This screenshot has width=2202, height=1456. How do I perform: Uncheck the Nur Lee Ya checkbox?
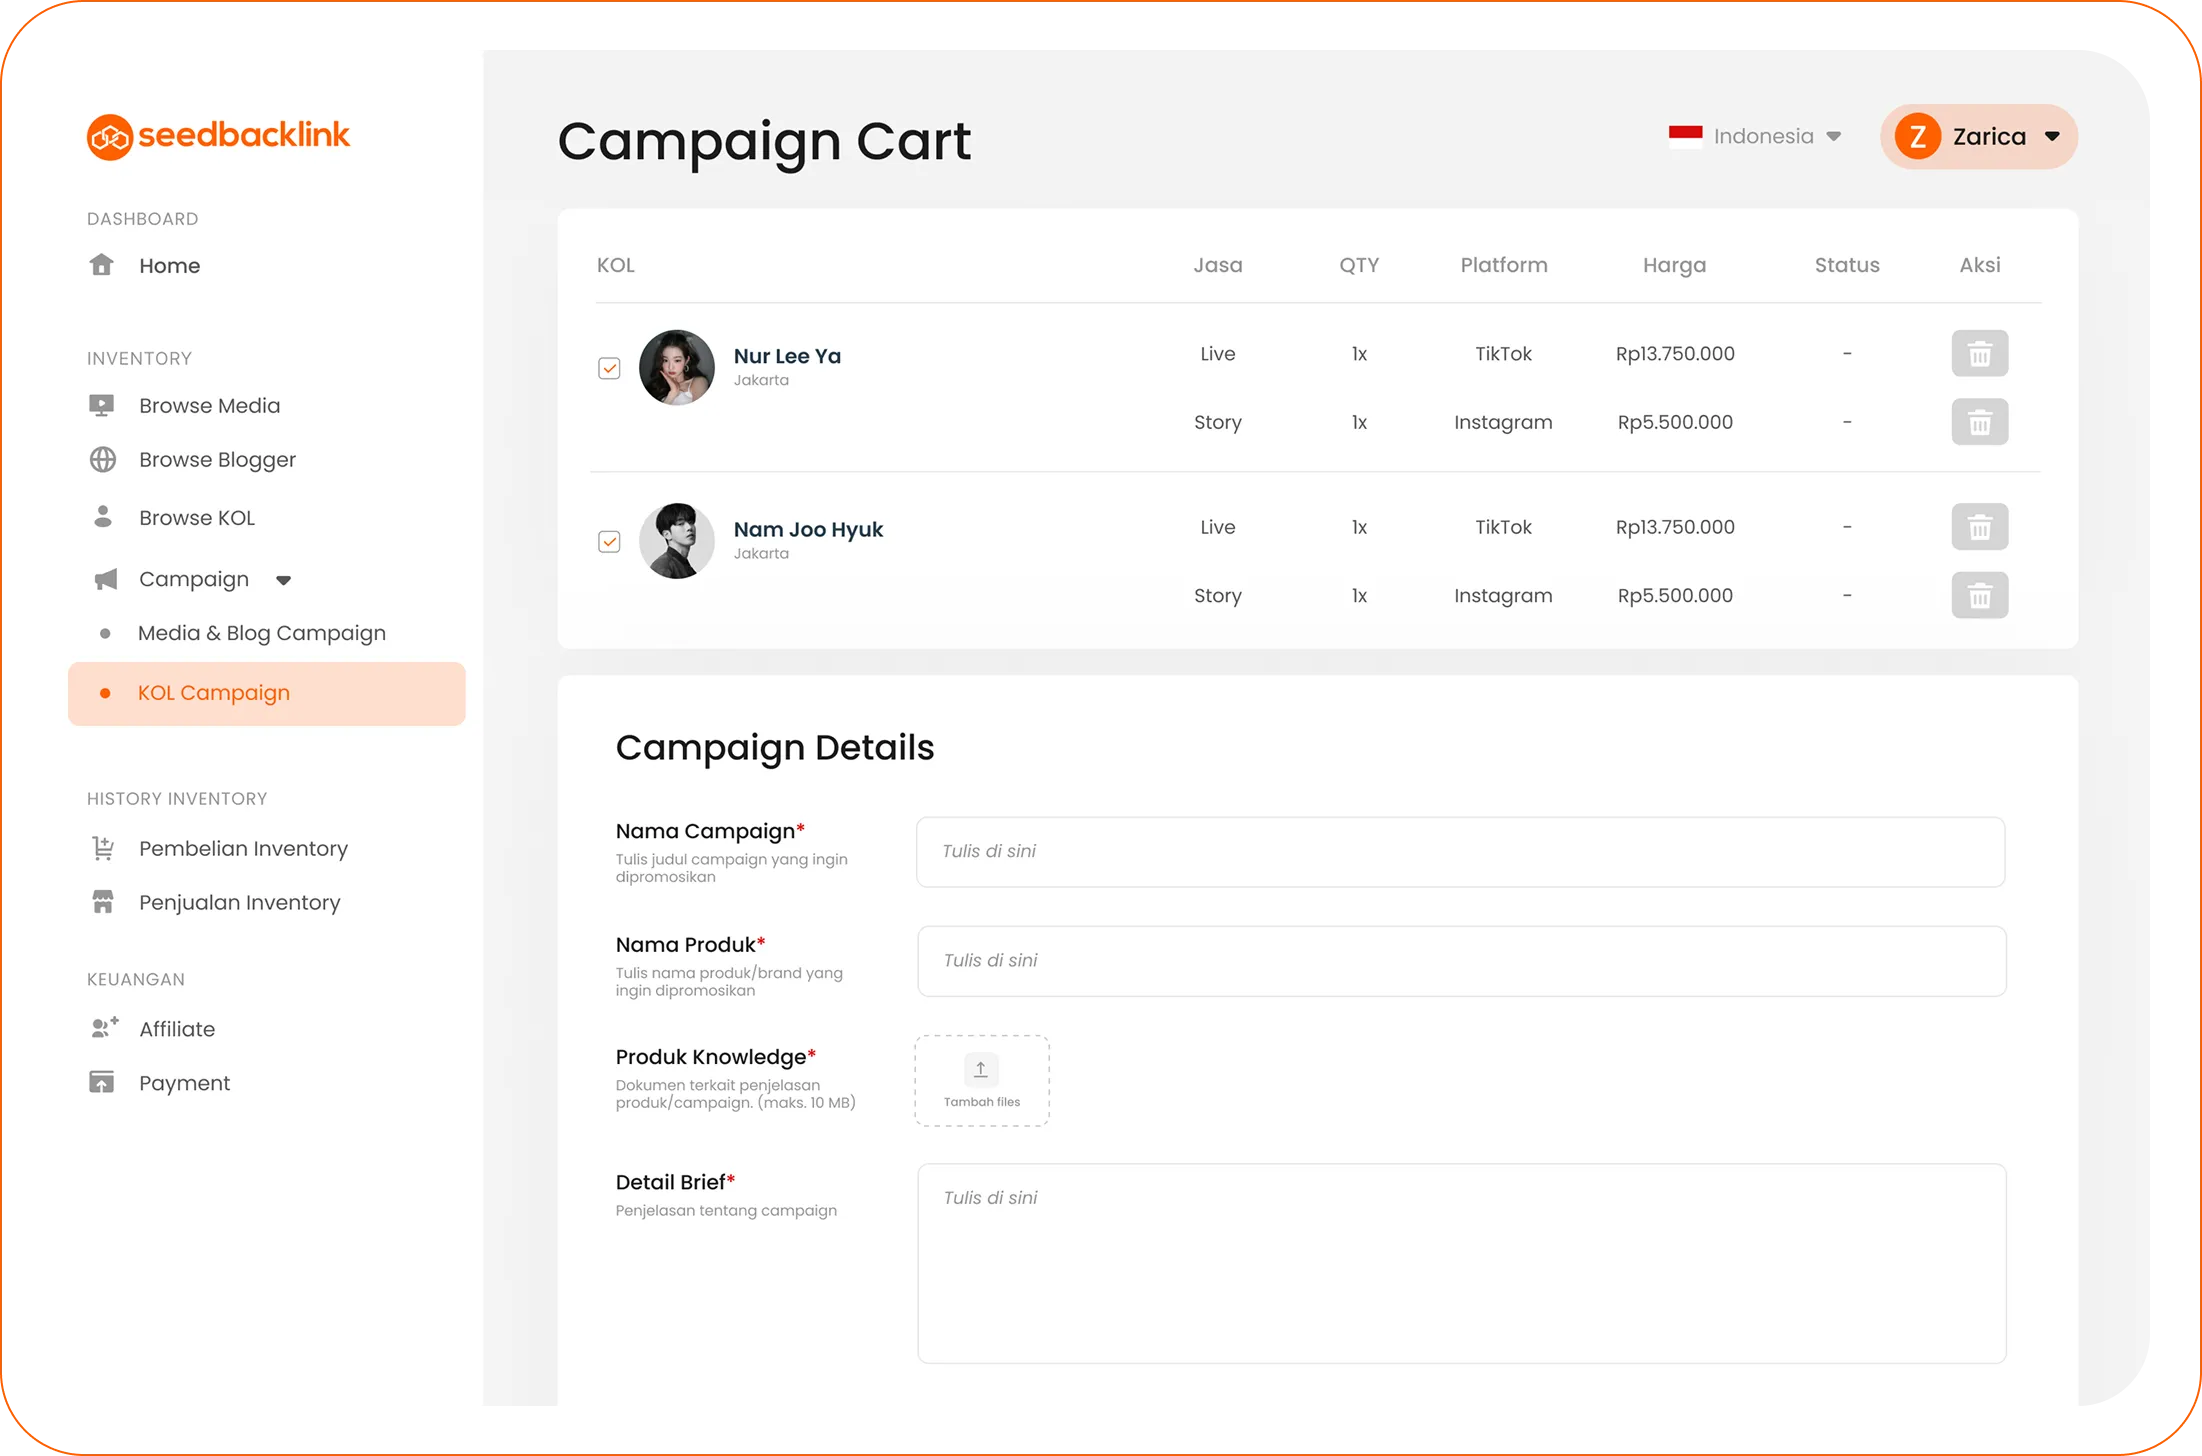click(609, 368)
